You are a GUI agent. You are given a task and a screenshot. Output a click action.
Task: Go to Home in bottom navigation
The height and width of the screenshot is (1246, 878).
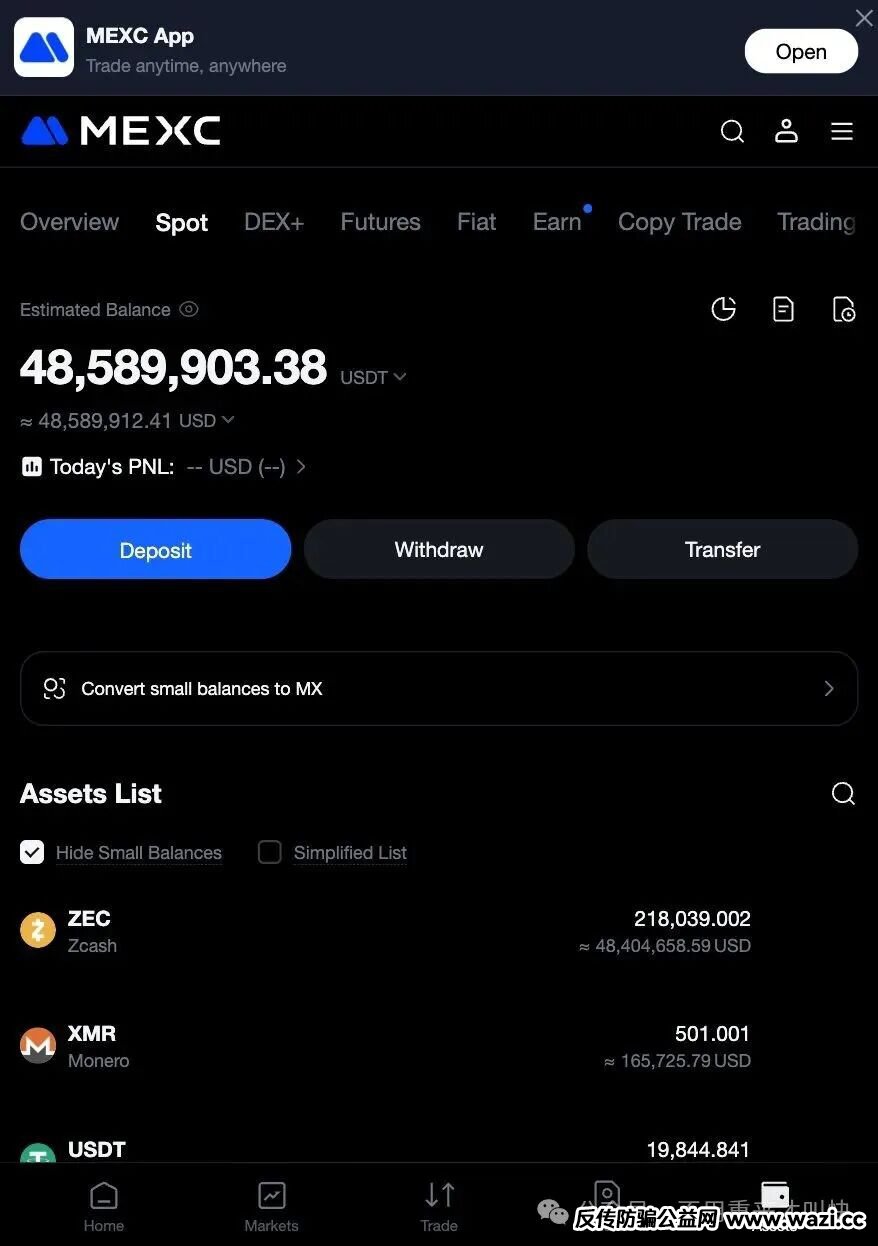pyautogui.click(x=104, y=1206)
